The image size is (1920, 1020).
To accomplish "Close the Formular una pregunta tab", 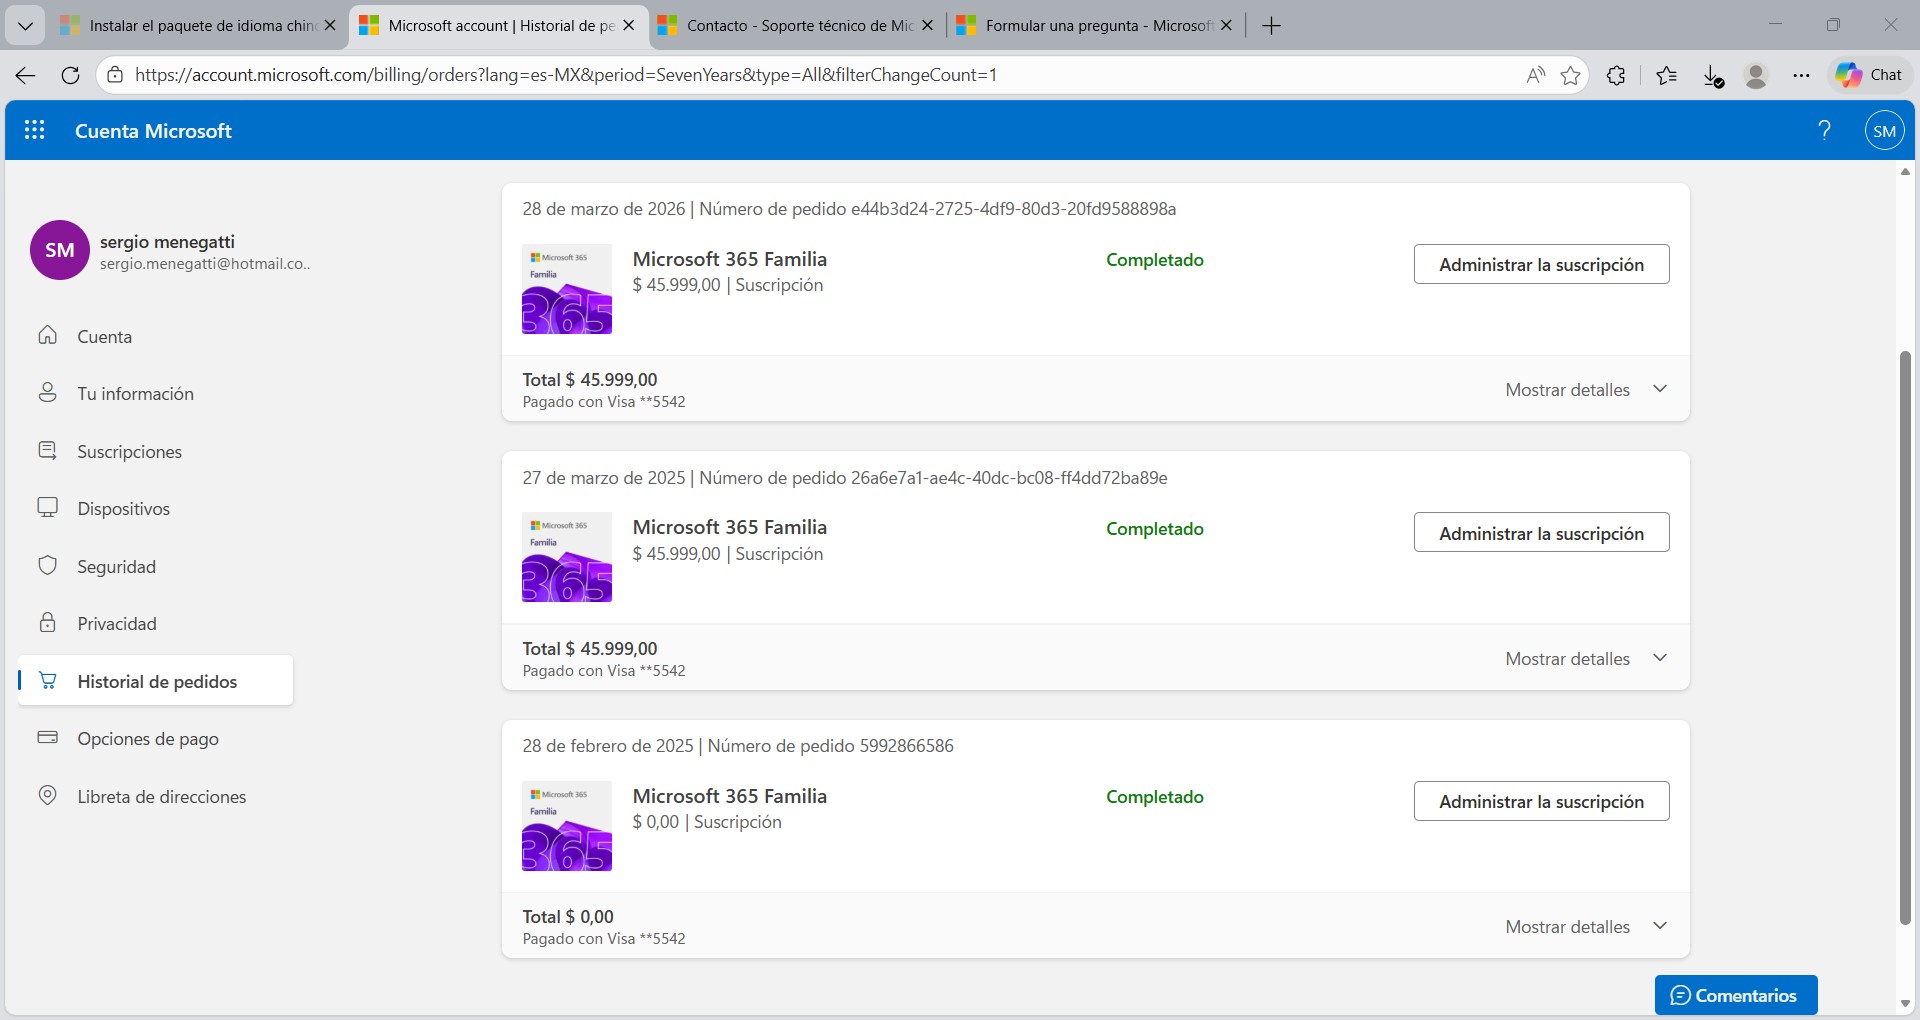I will (1227, 26).
